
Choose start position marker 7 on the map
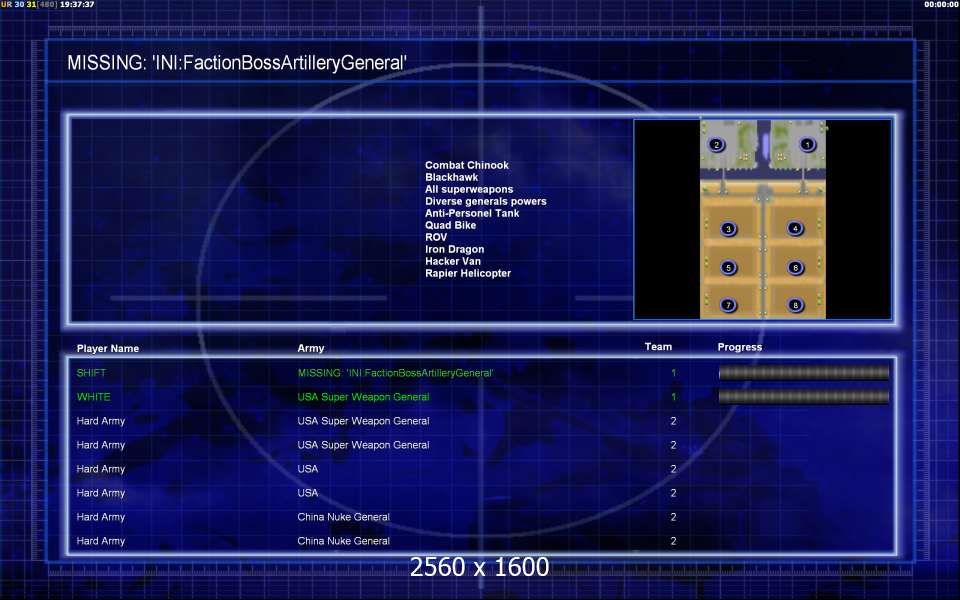[x=728, y=305]
